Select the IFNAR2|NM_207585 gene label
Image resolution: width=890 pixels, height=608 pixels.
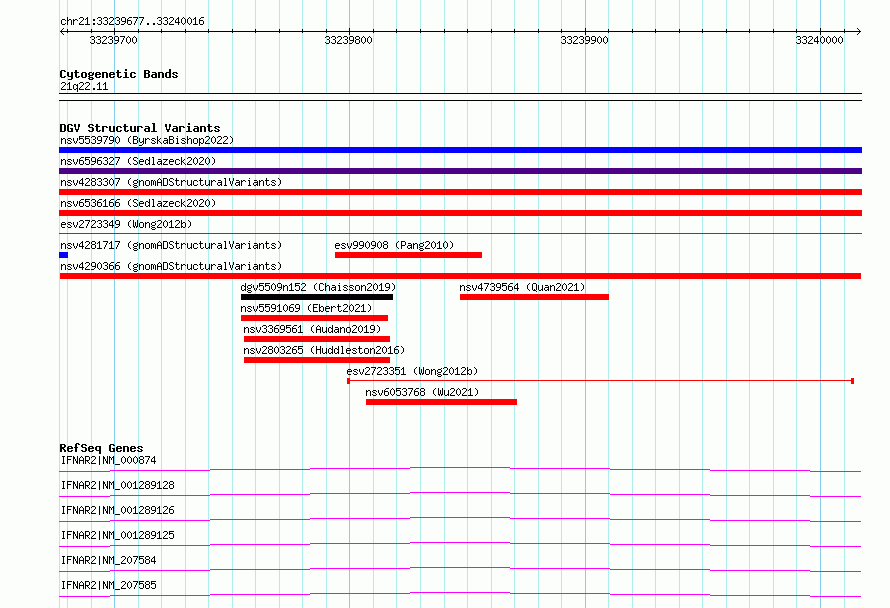(x=108, y=585)
